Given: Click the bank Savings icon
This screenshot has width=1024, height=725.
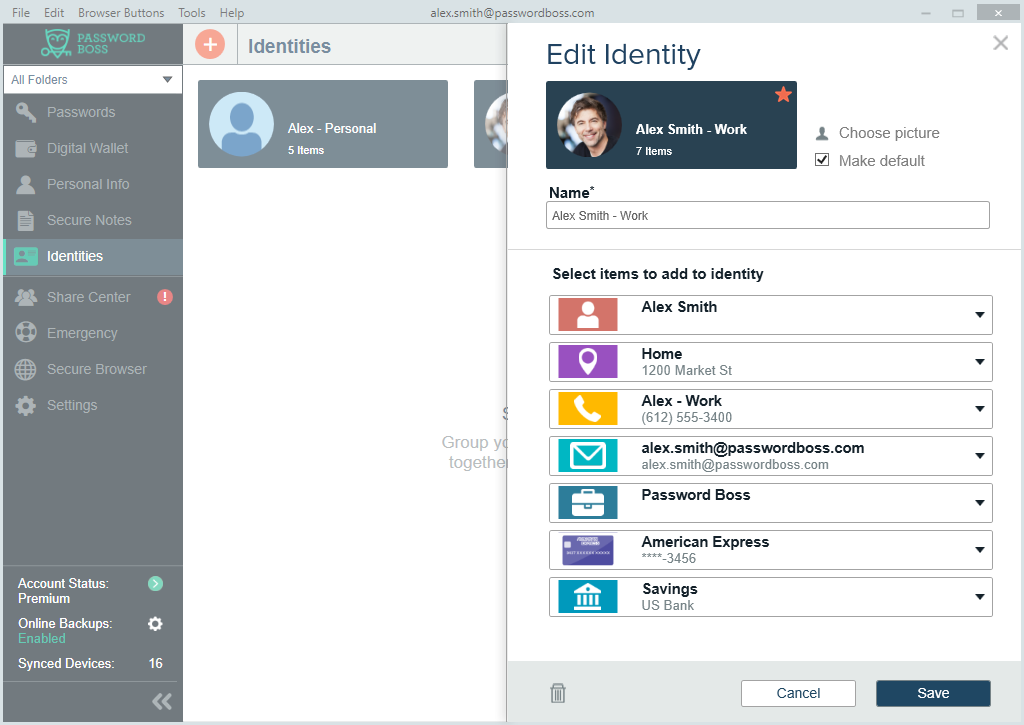Looking at the screenshot, I should click(588, 597).
